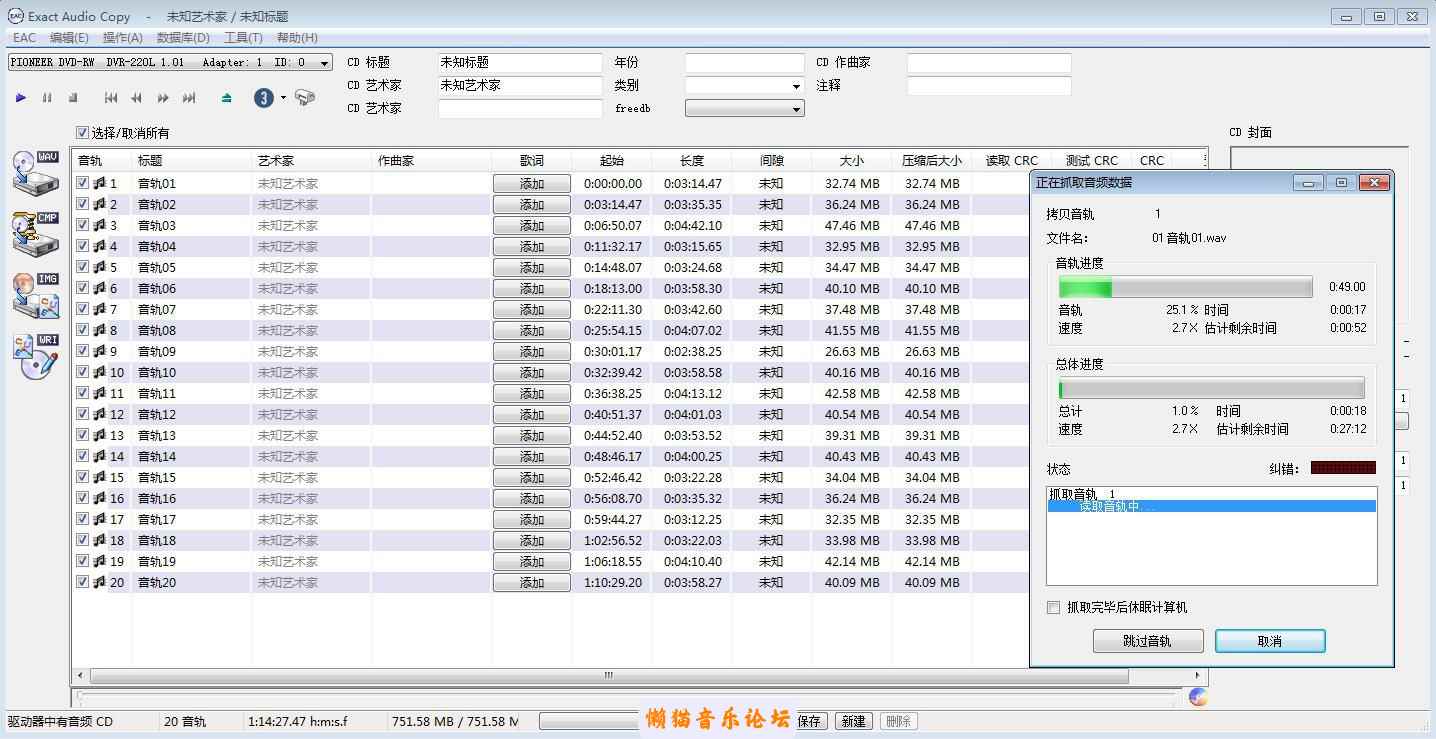The height and width of the screenshot is (739, 1436).
Task: Open the 类别 genre dropdown
Action: [x=744, y=86]
